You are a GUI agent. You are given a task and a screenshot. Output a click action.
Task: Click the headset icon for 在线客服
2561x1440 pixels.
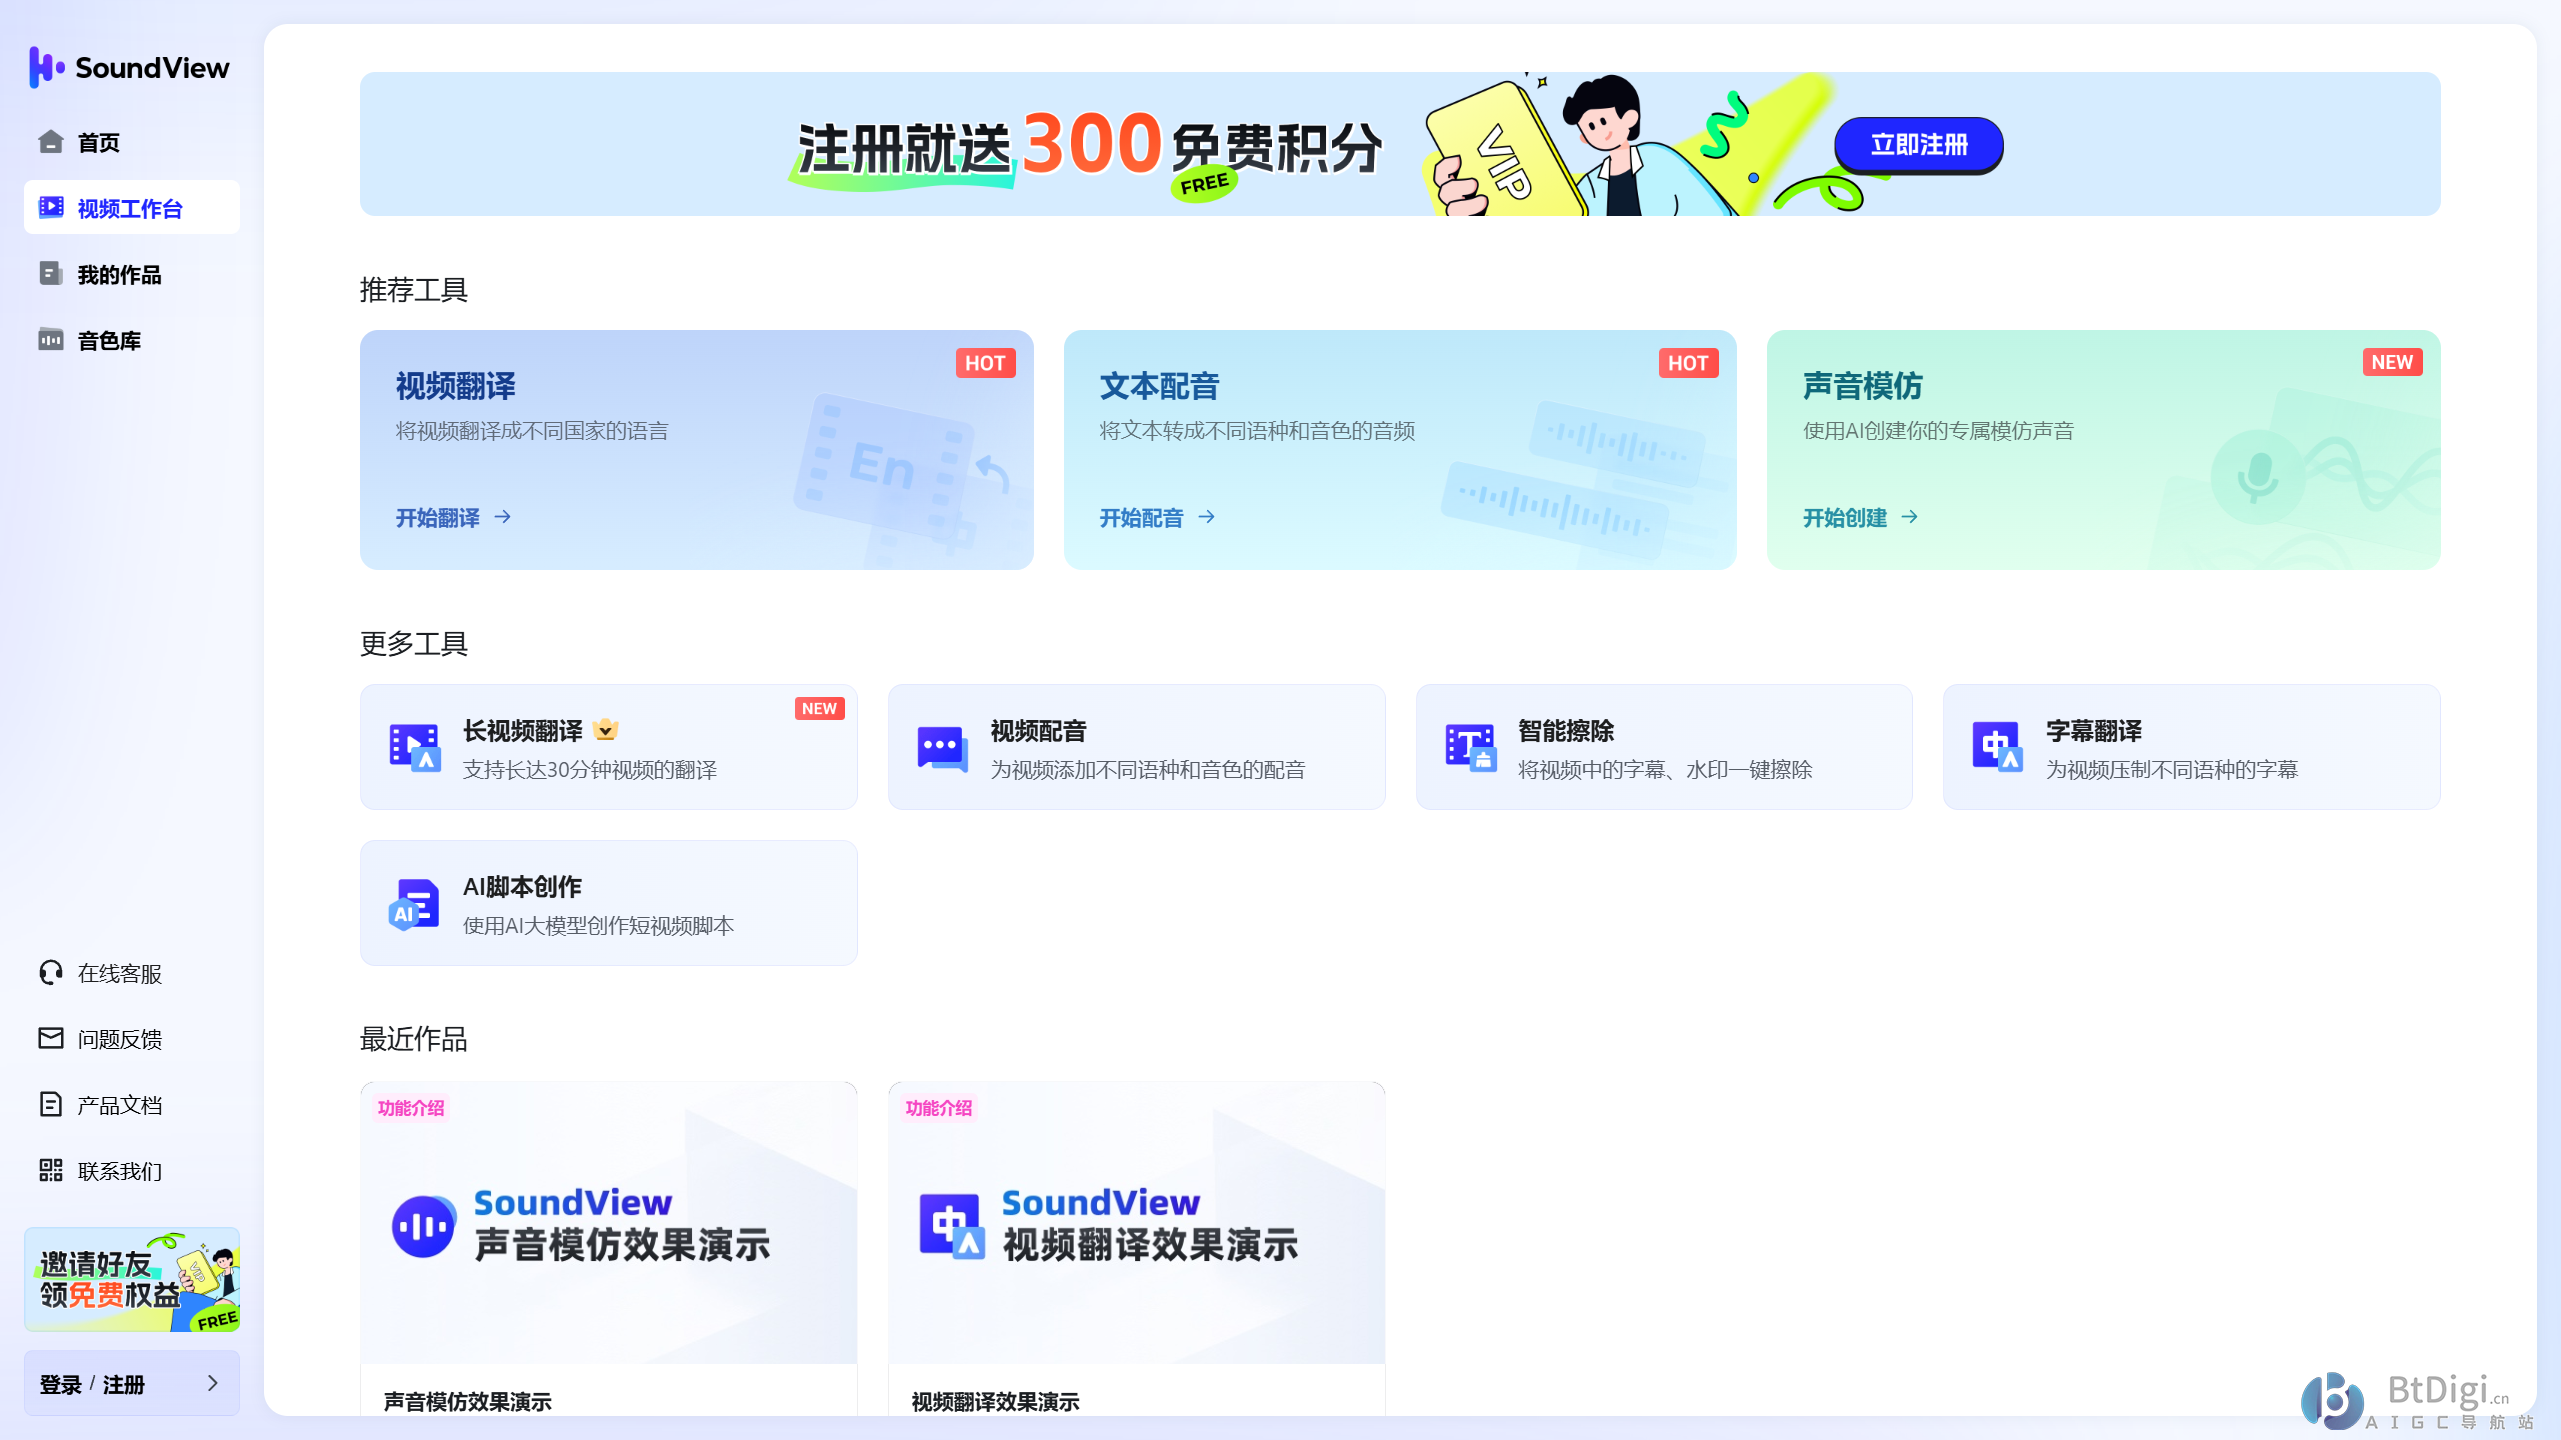click(51, 972)
